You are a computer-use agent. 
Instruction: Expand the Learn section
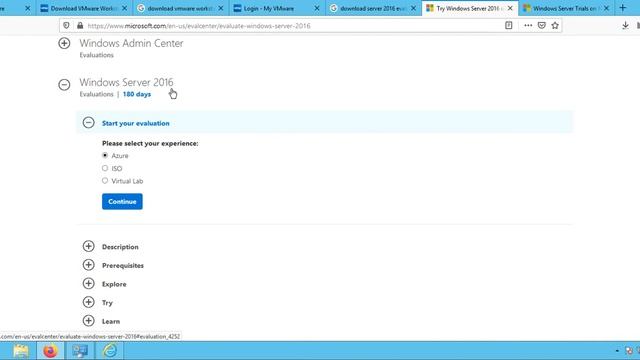(89, 321)
